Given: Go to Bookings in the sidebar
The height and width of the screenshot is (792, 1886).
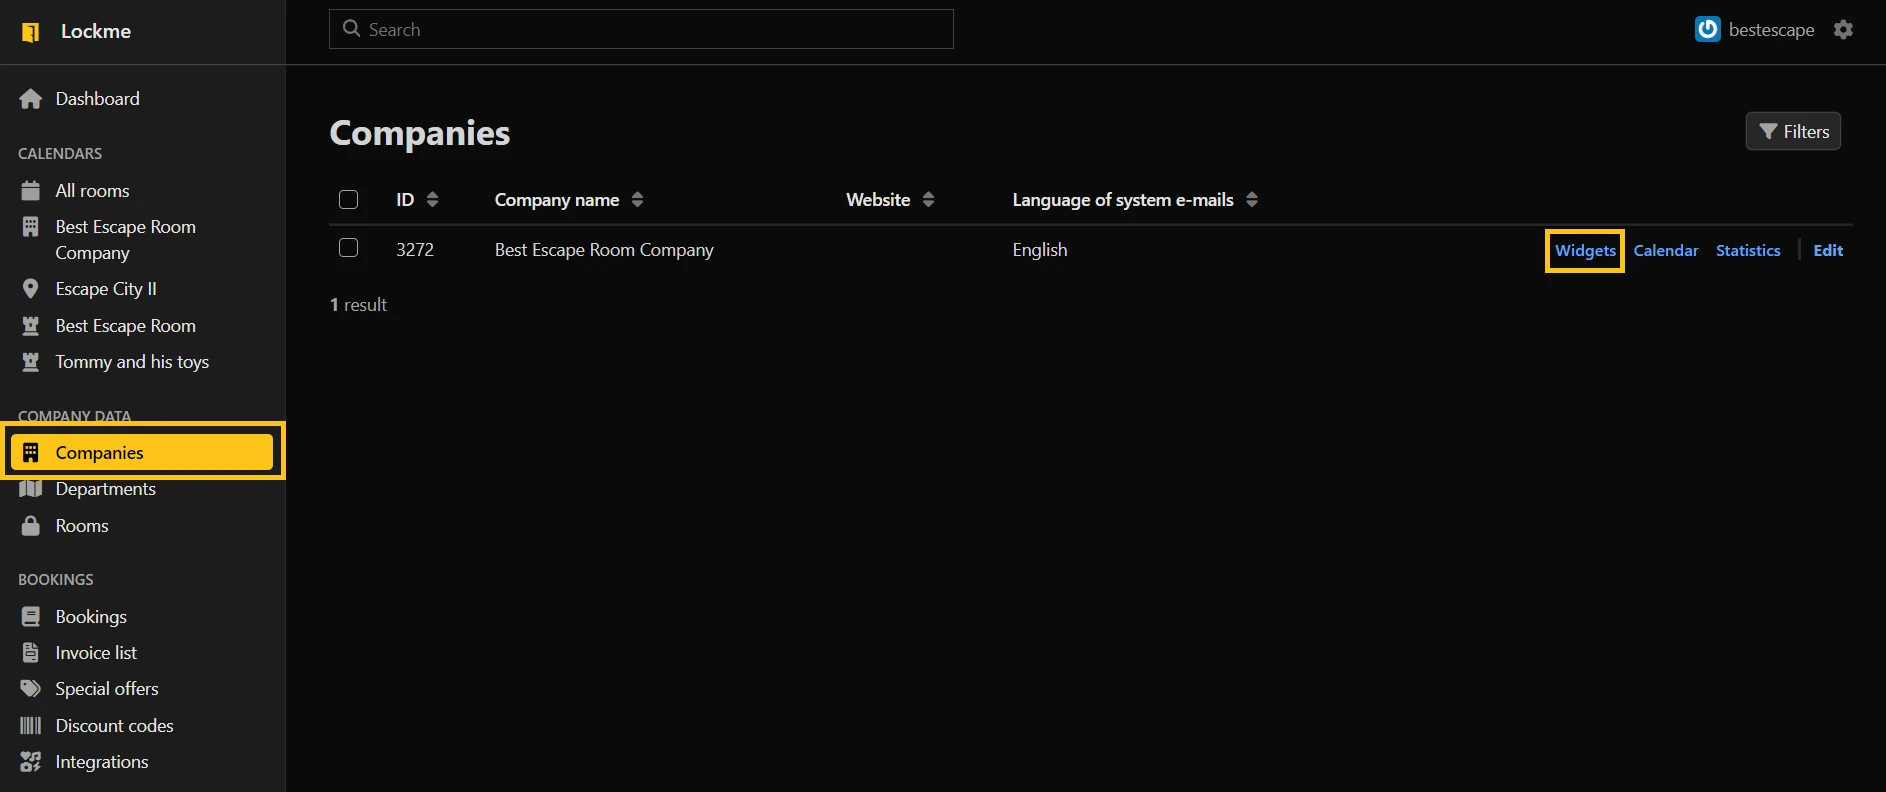Looking at the screenshot, I should [91, 617].
